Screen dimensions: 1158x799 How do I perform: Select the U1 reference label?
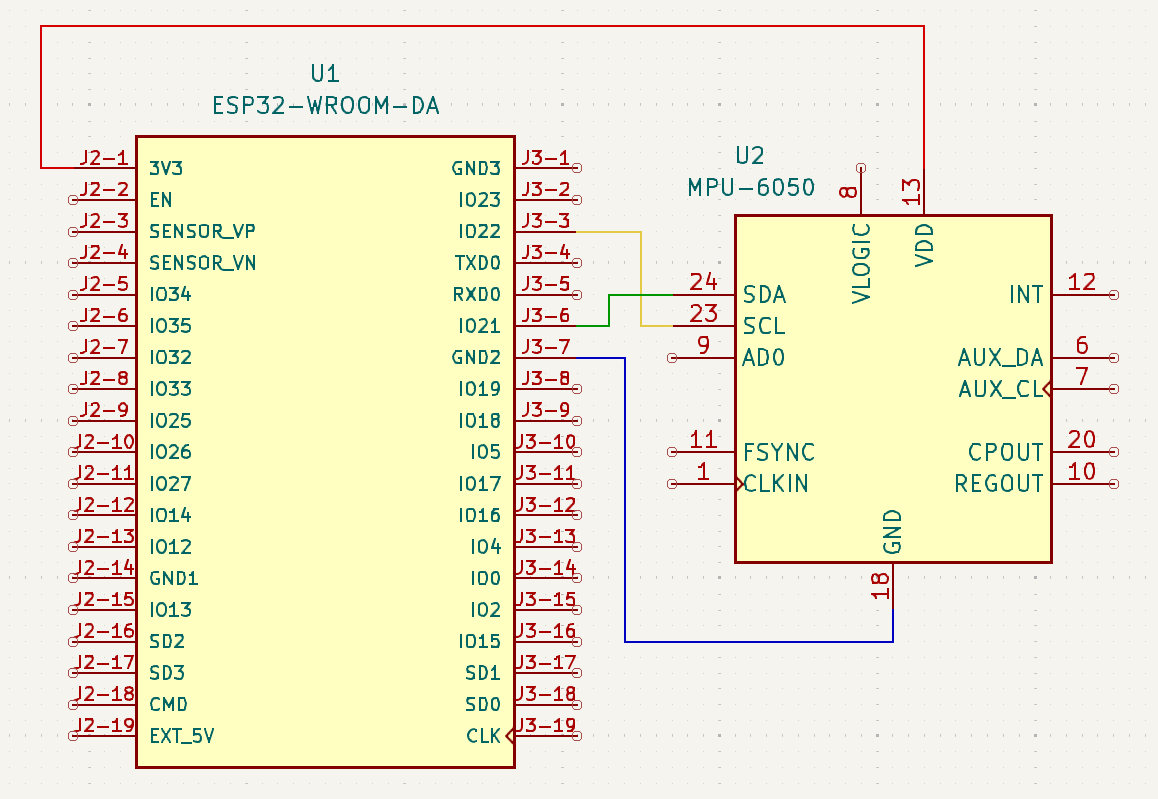point(325,74)
